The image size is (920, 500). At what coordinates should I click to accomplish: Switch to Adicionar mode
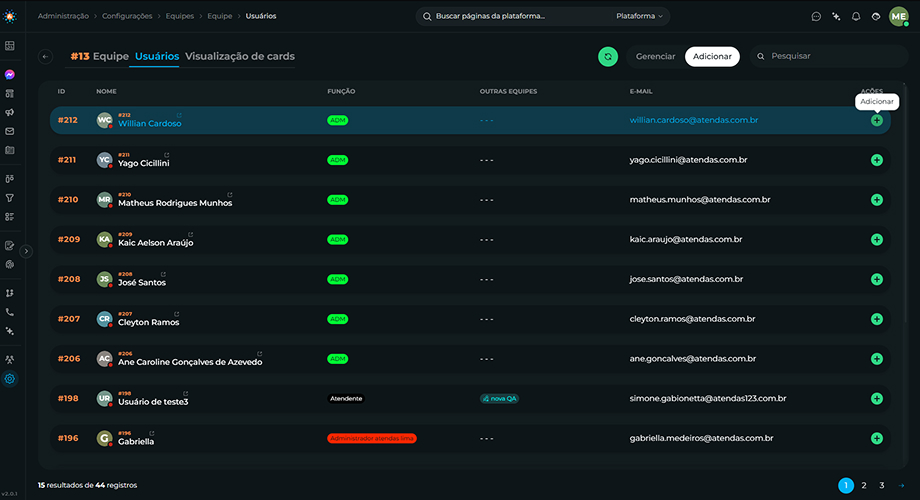[712, 56]
